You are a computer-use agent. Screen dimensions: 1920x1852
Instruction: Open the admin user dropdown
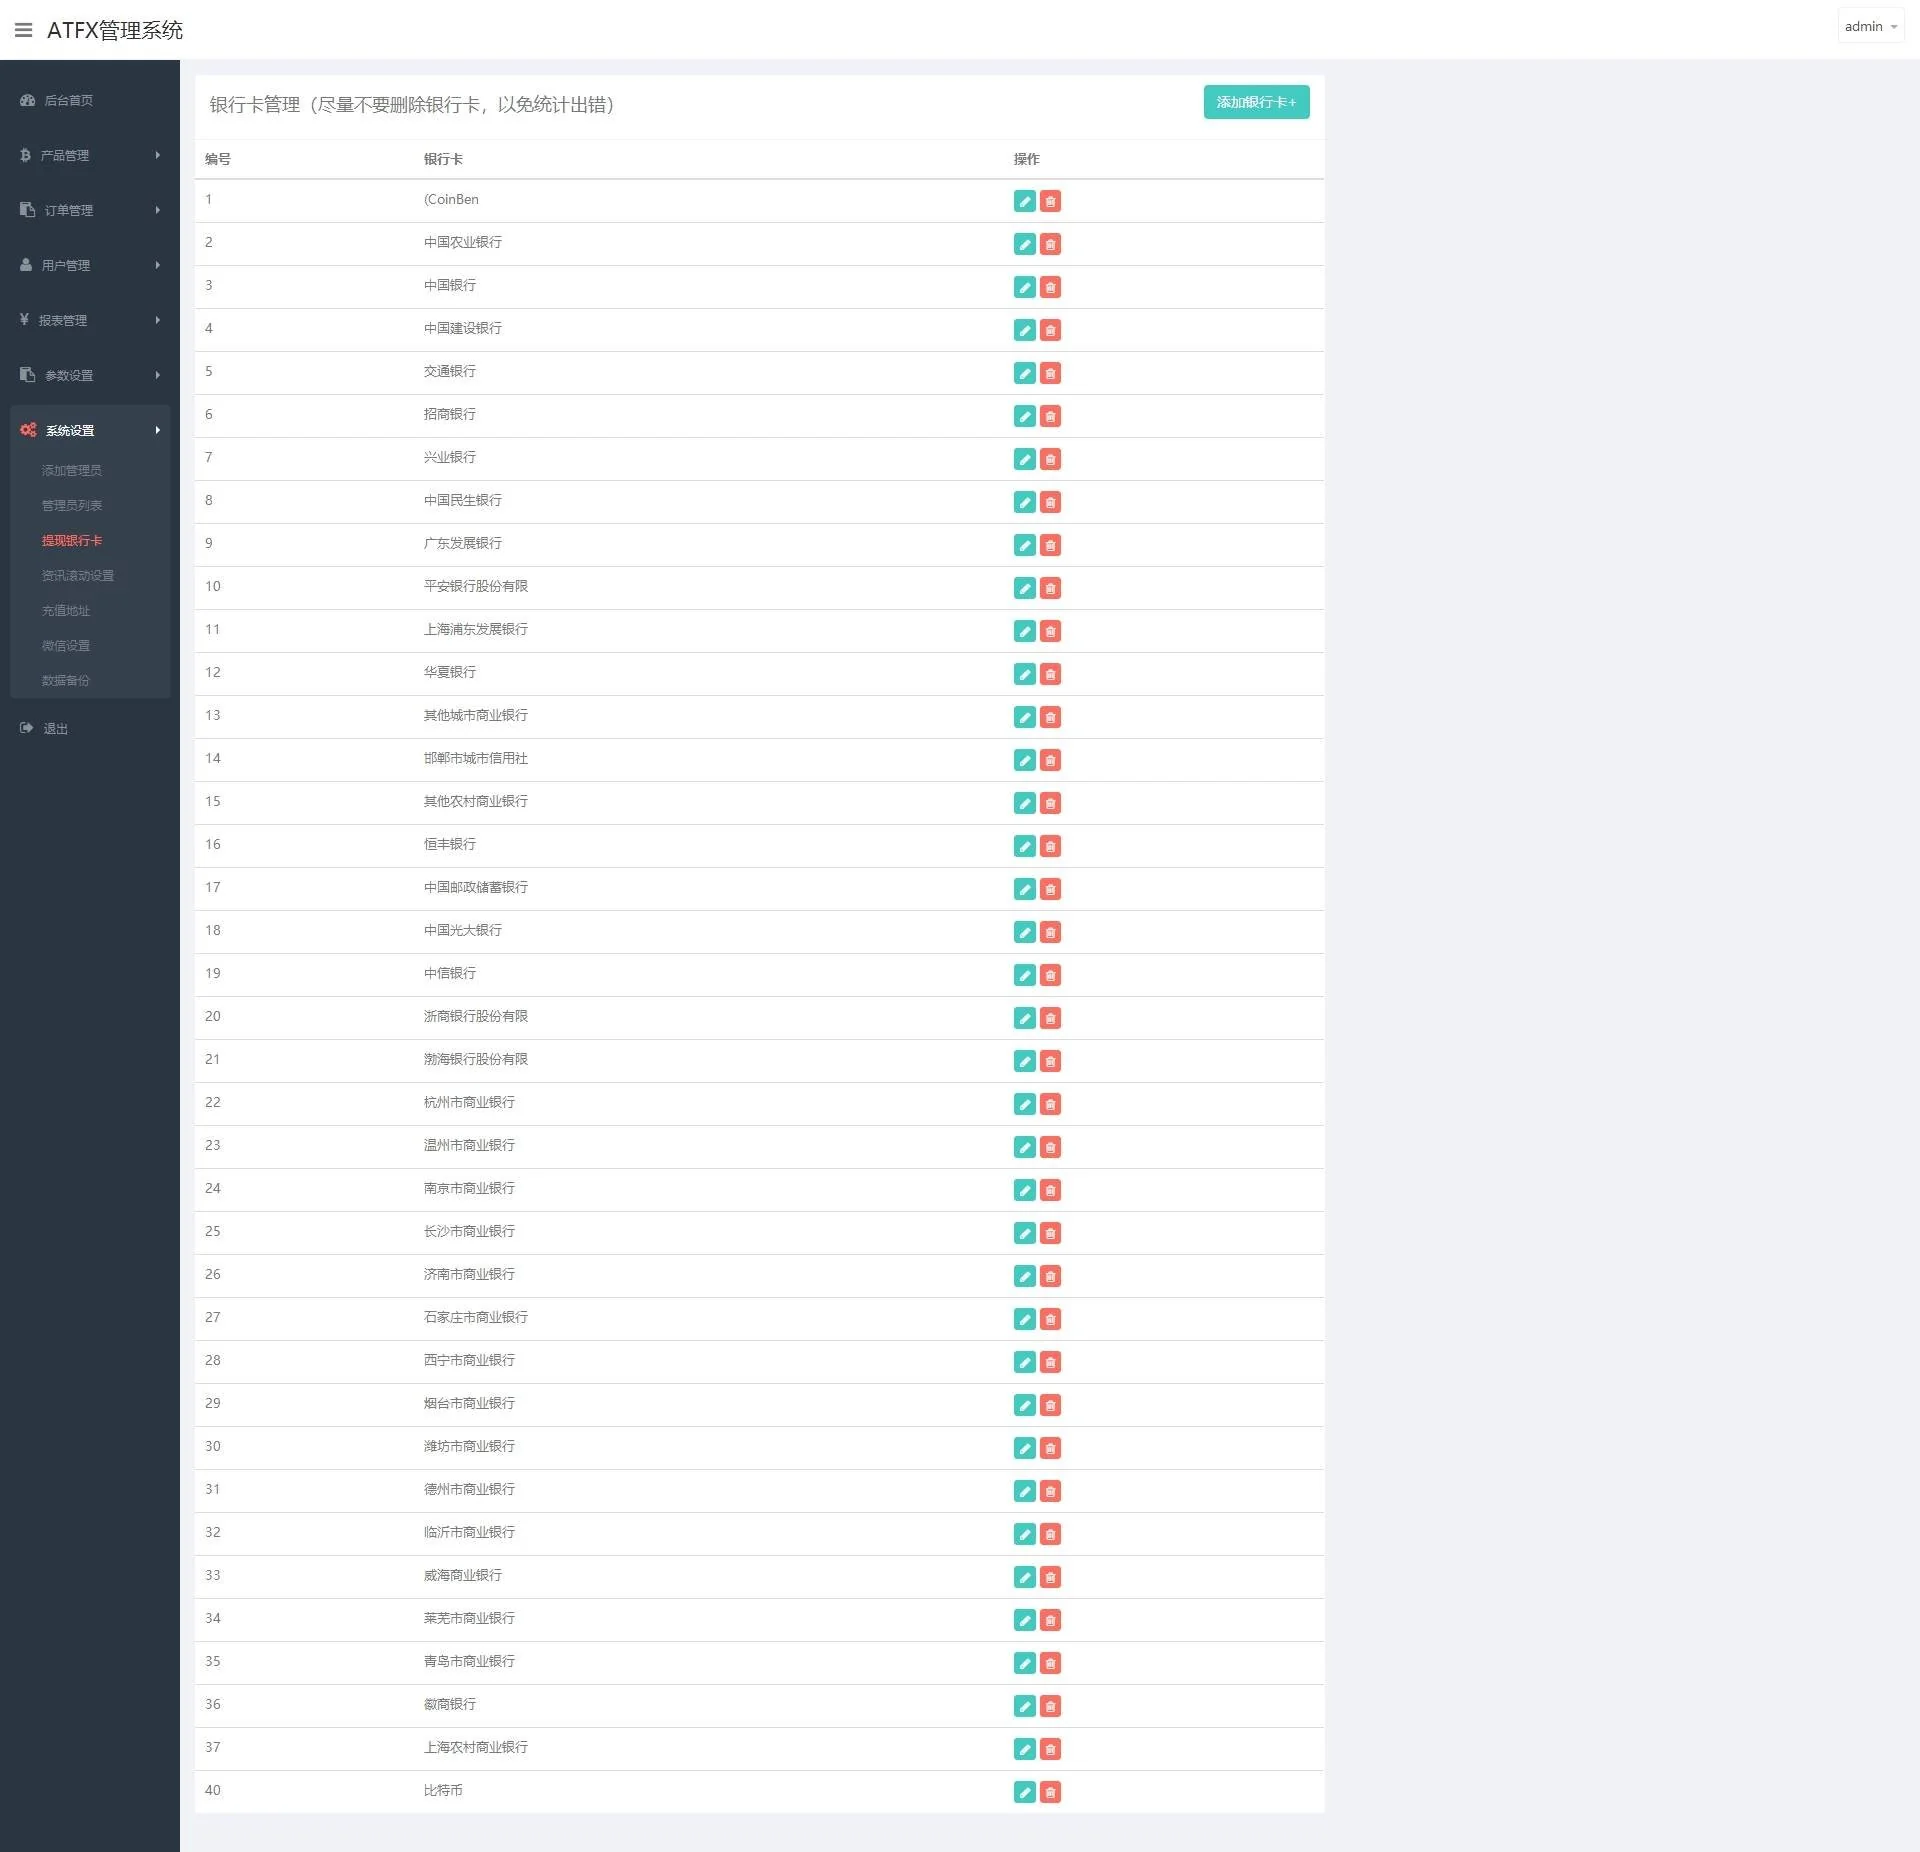pos(1870,26)
